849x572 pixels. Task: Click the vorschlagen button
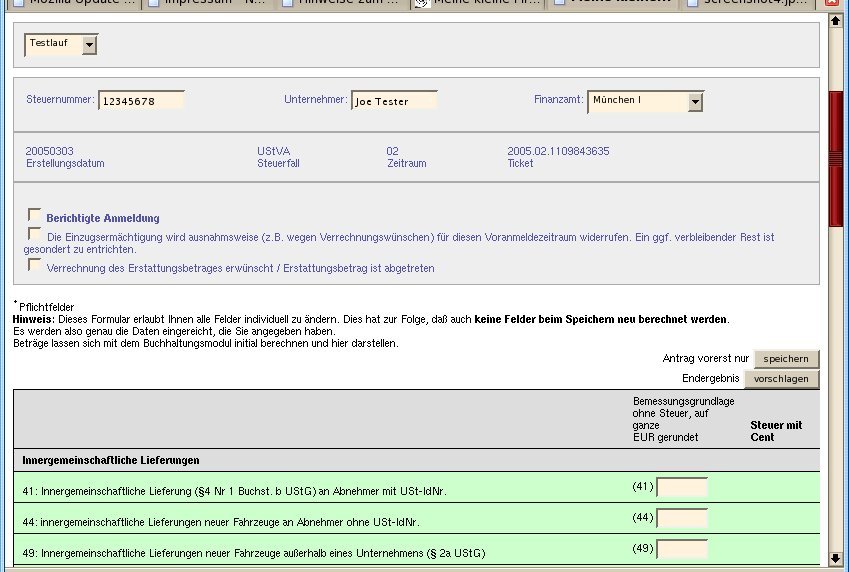[x=781, y=379]
